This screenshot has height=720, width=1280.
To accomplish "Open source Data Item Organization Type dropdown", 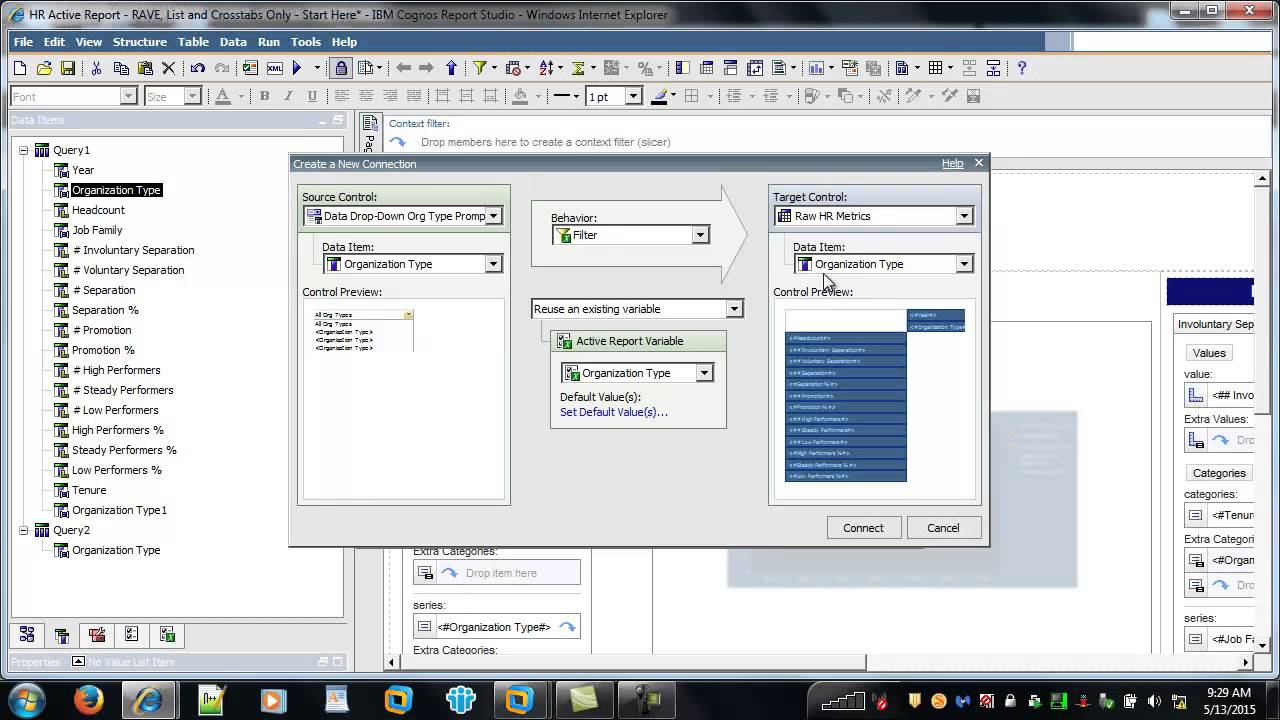I will point(493,264).
